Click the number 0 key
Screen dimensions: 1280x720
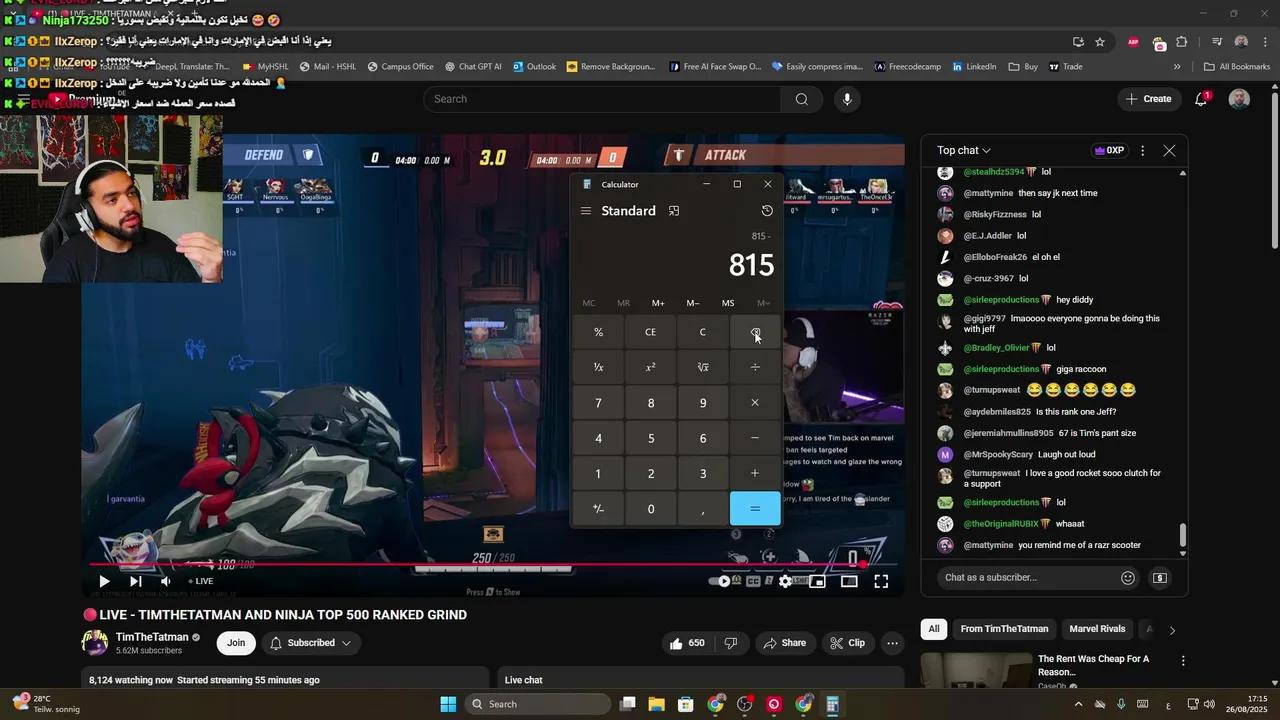coord(650,509)
